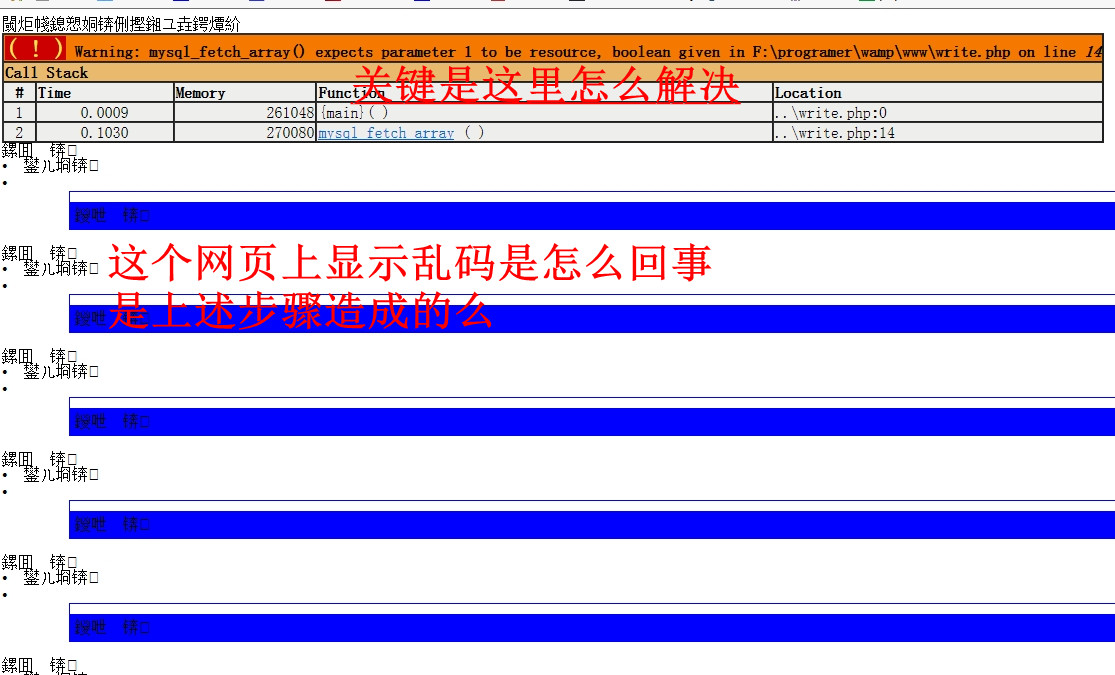Click the first blue banner bar
Viewport: 1115px width, 675px height.
point(590,215)
